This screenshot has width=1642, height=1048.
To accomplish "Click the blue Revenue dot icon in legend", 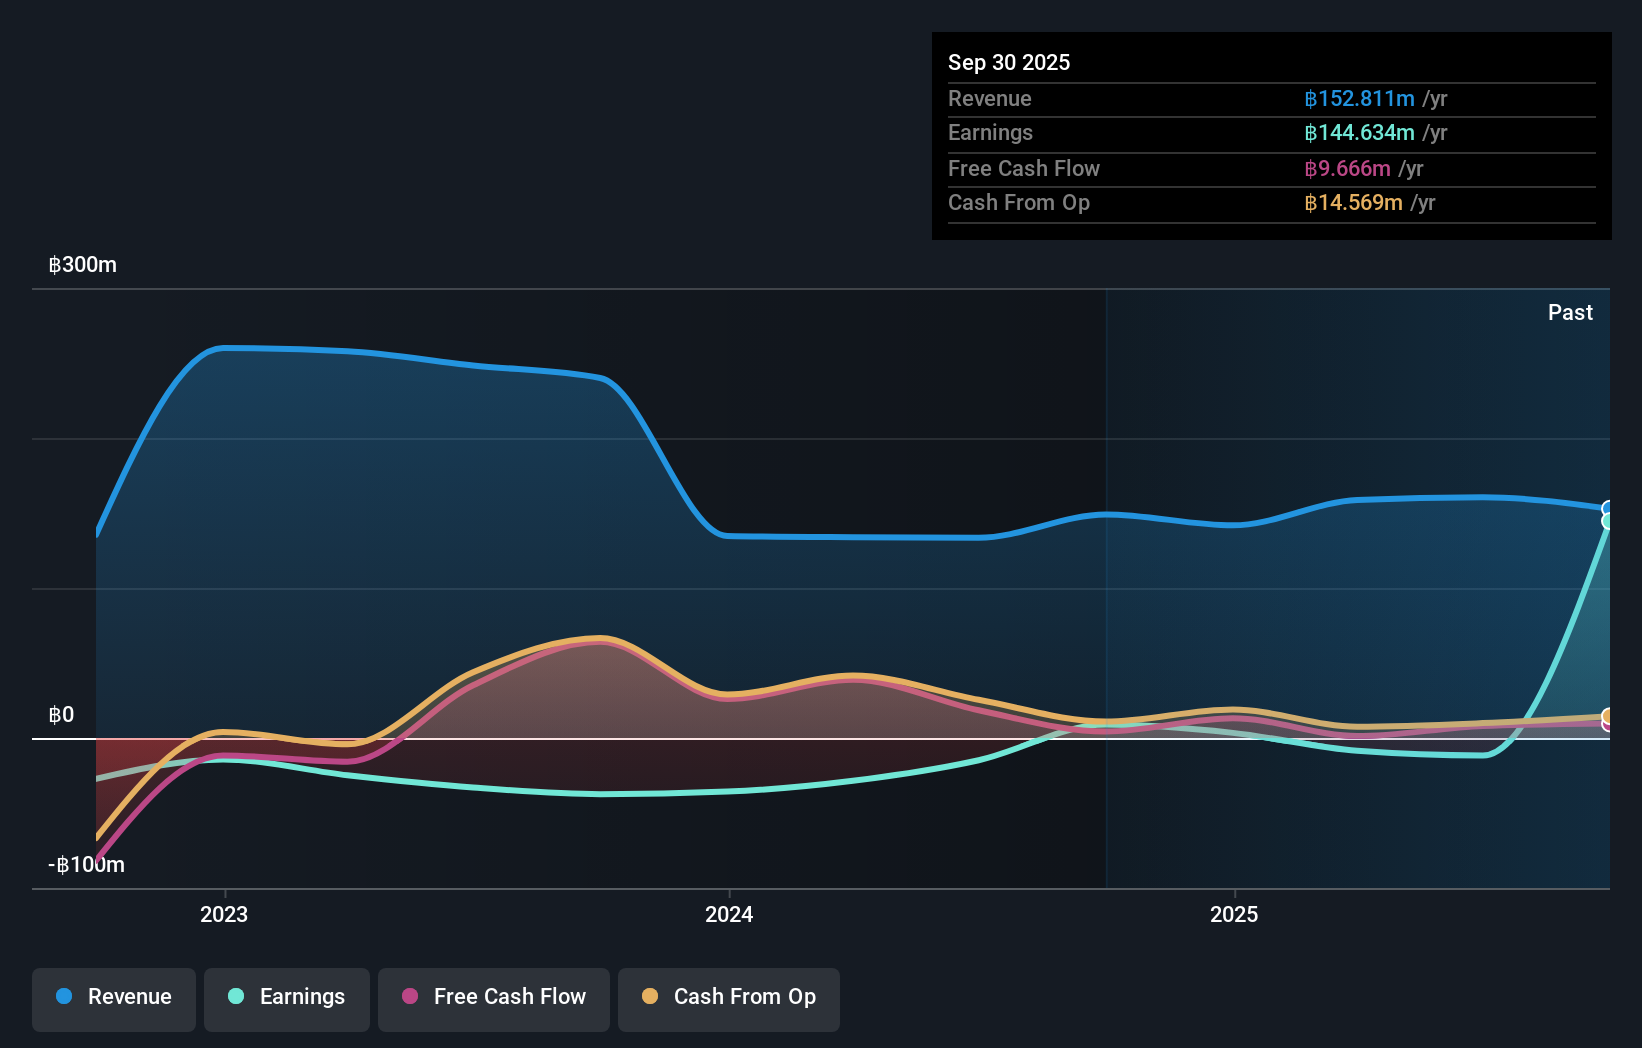I will click(x=62, y=997).
